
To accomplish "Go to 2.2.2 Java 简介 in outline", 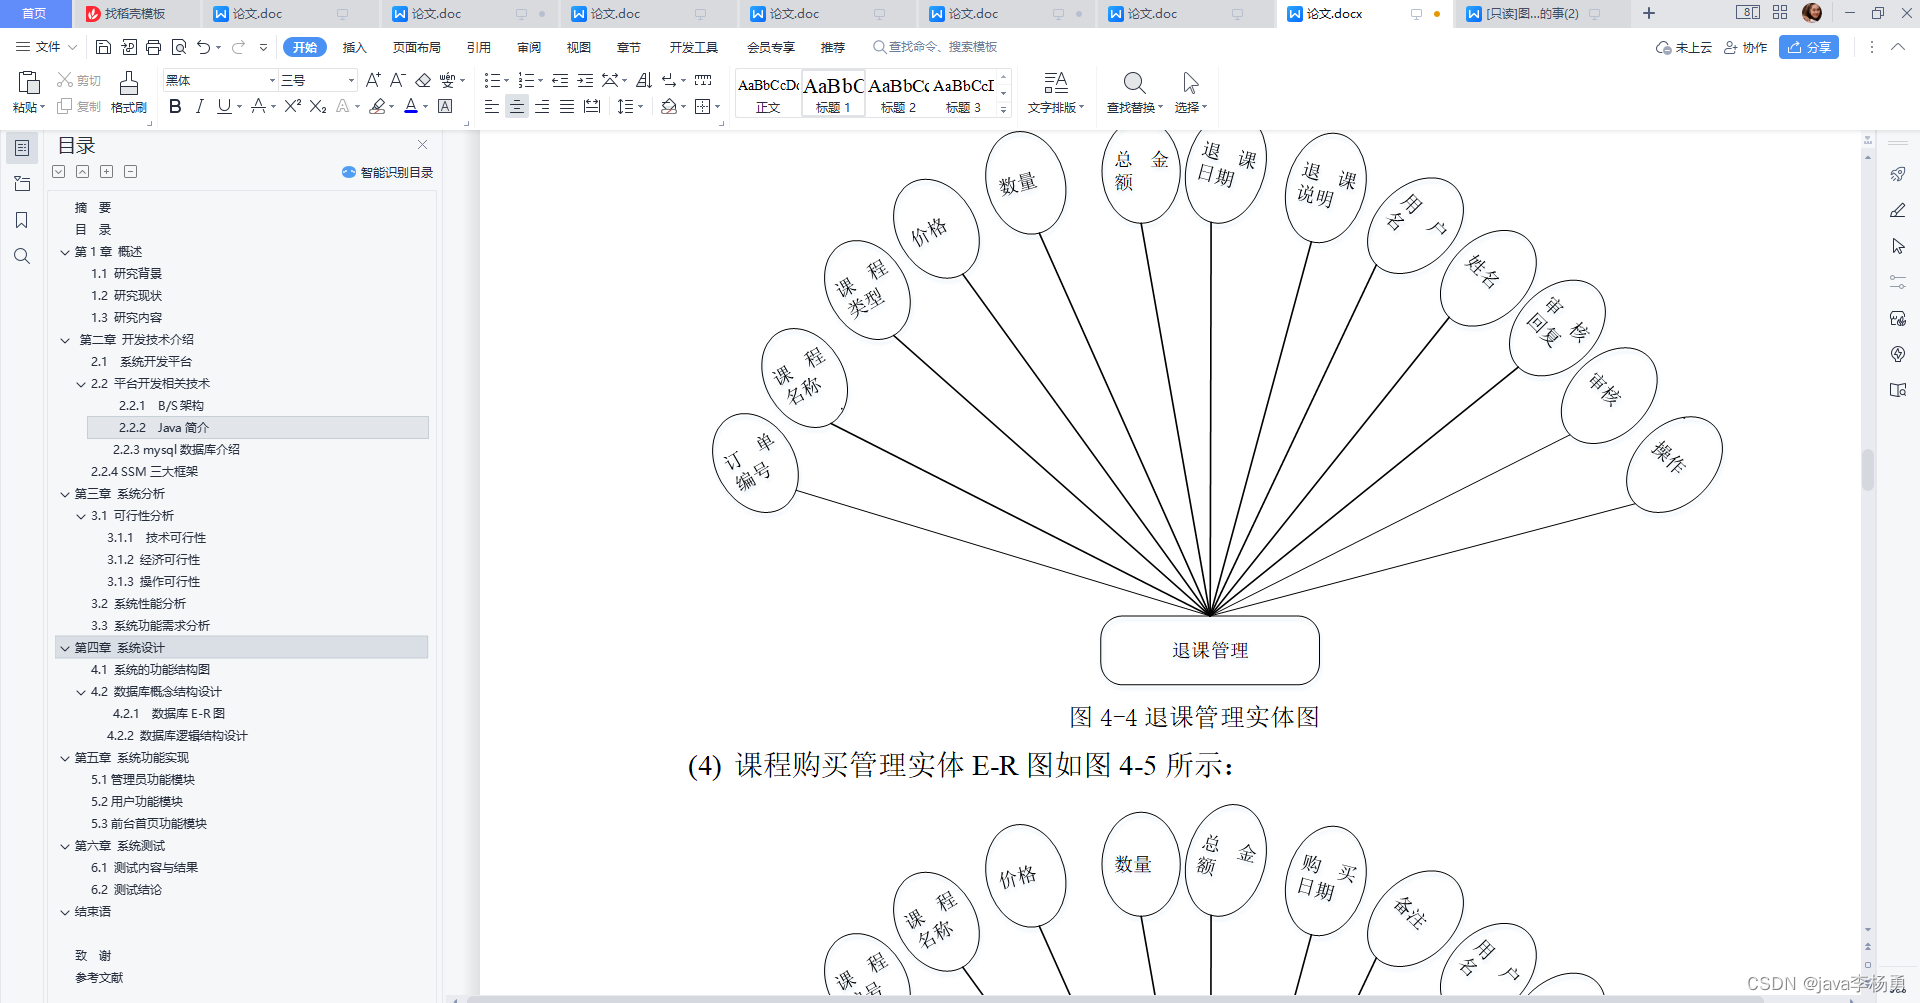I will (258, 428).
